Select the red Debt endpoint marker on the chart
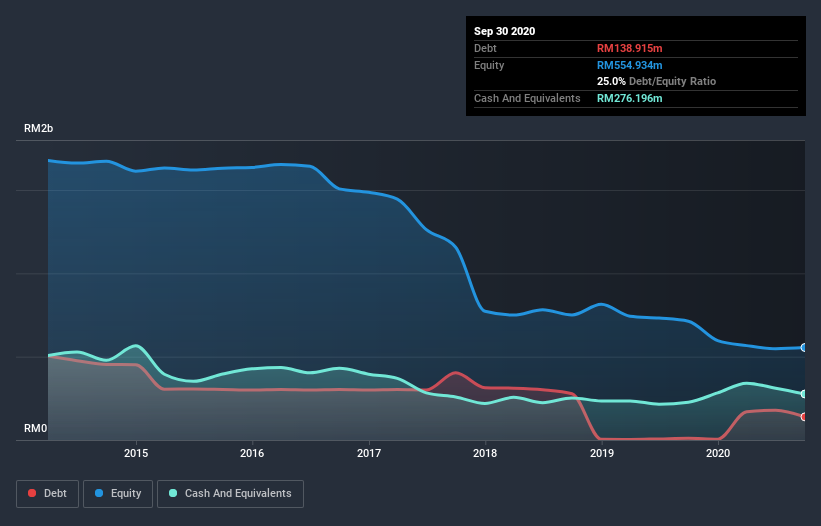 pos(804,417)
